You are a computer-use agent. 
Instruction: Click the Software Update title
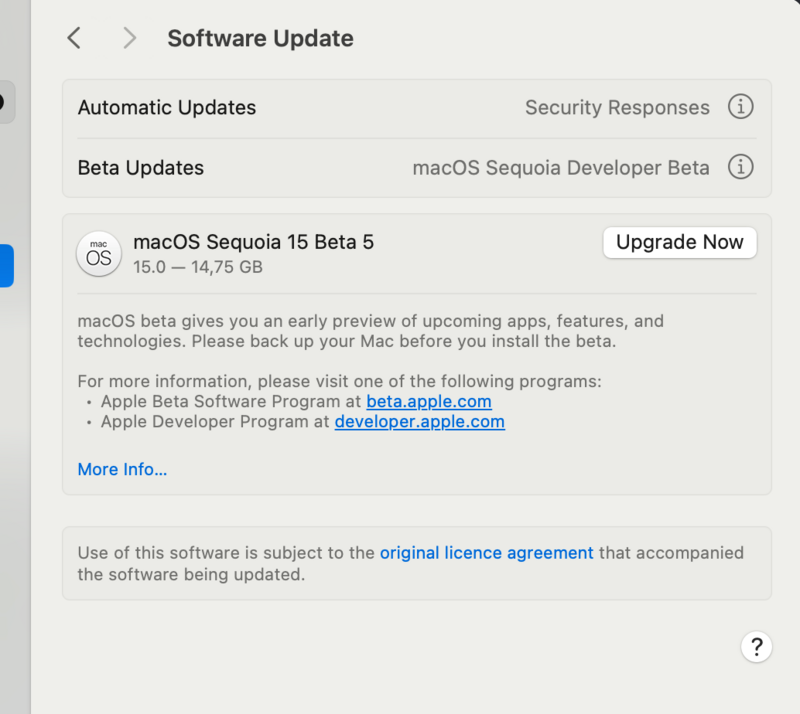[x=260, y=39]
